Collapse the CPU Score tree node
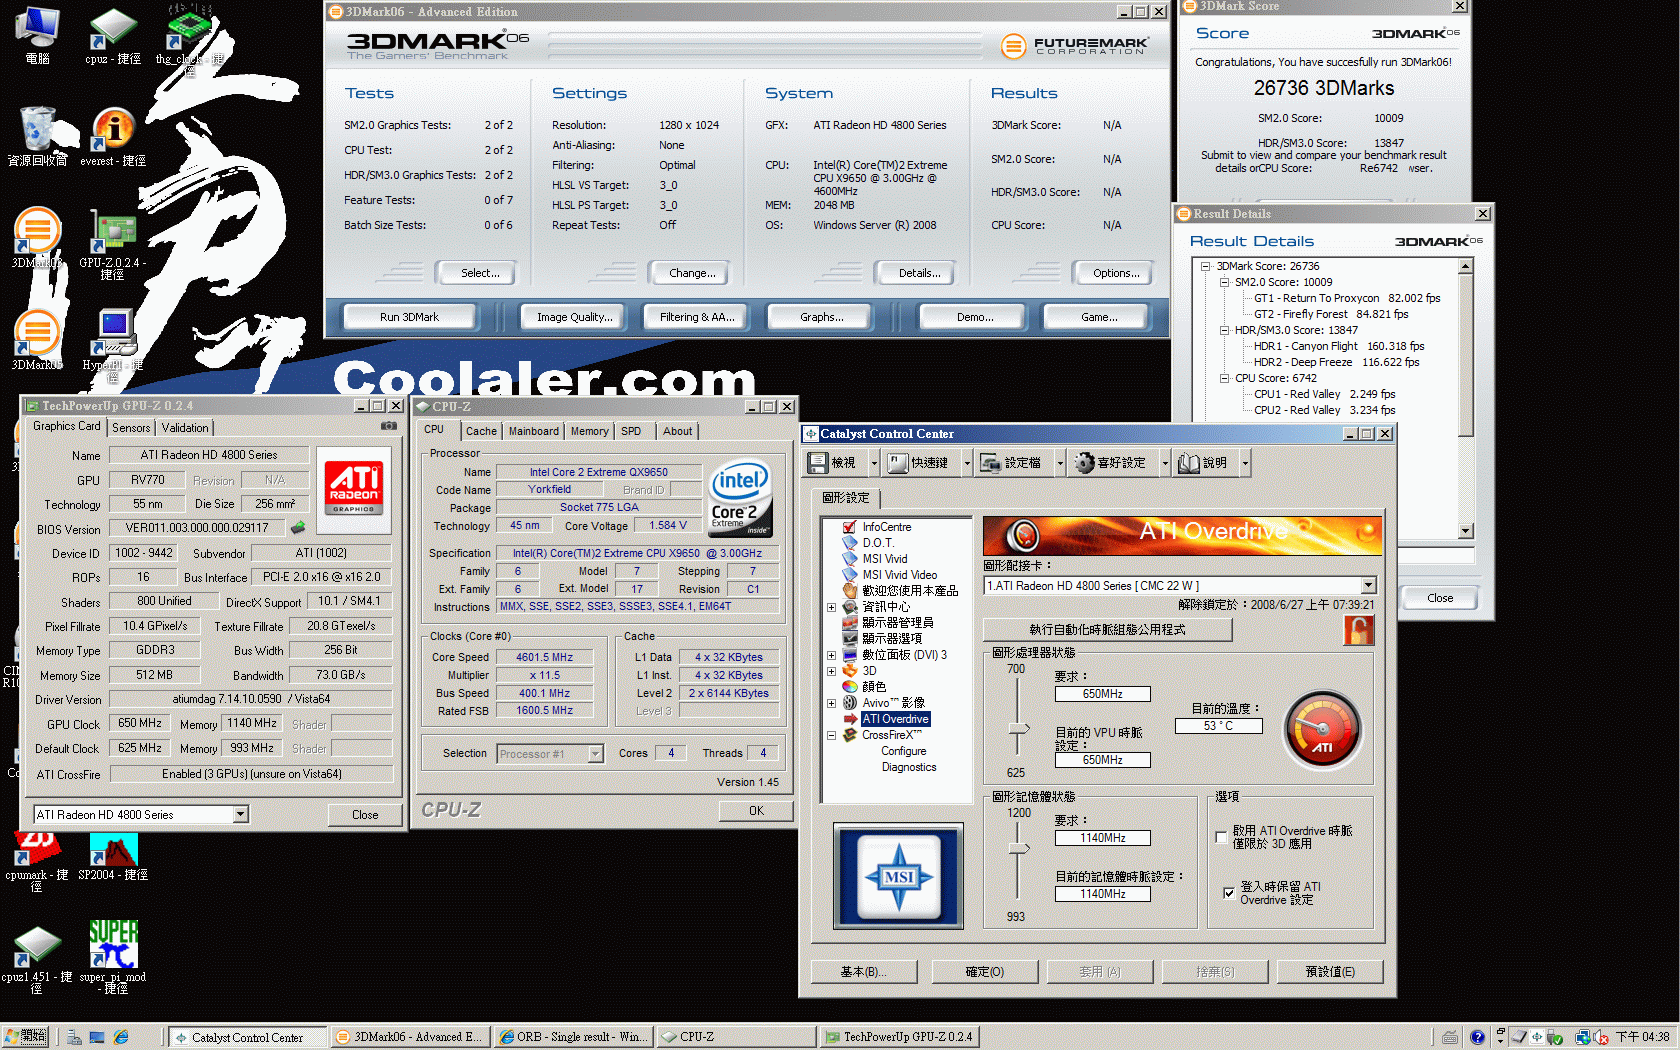 click(1224, 378)
